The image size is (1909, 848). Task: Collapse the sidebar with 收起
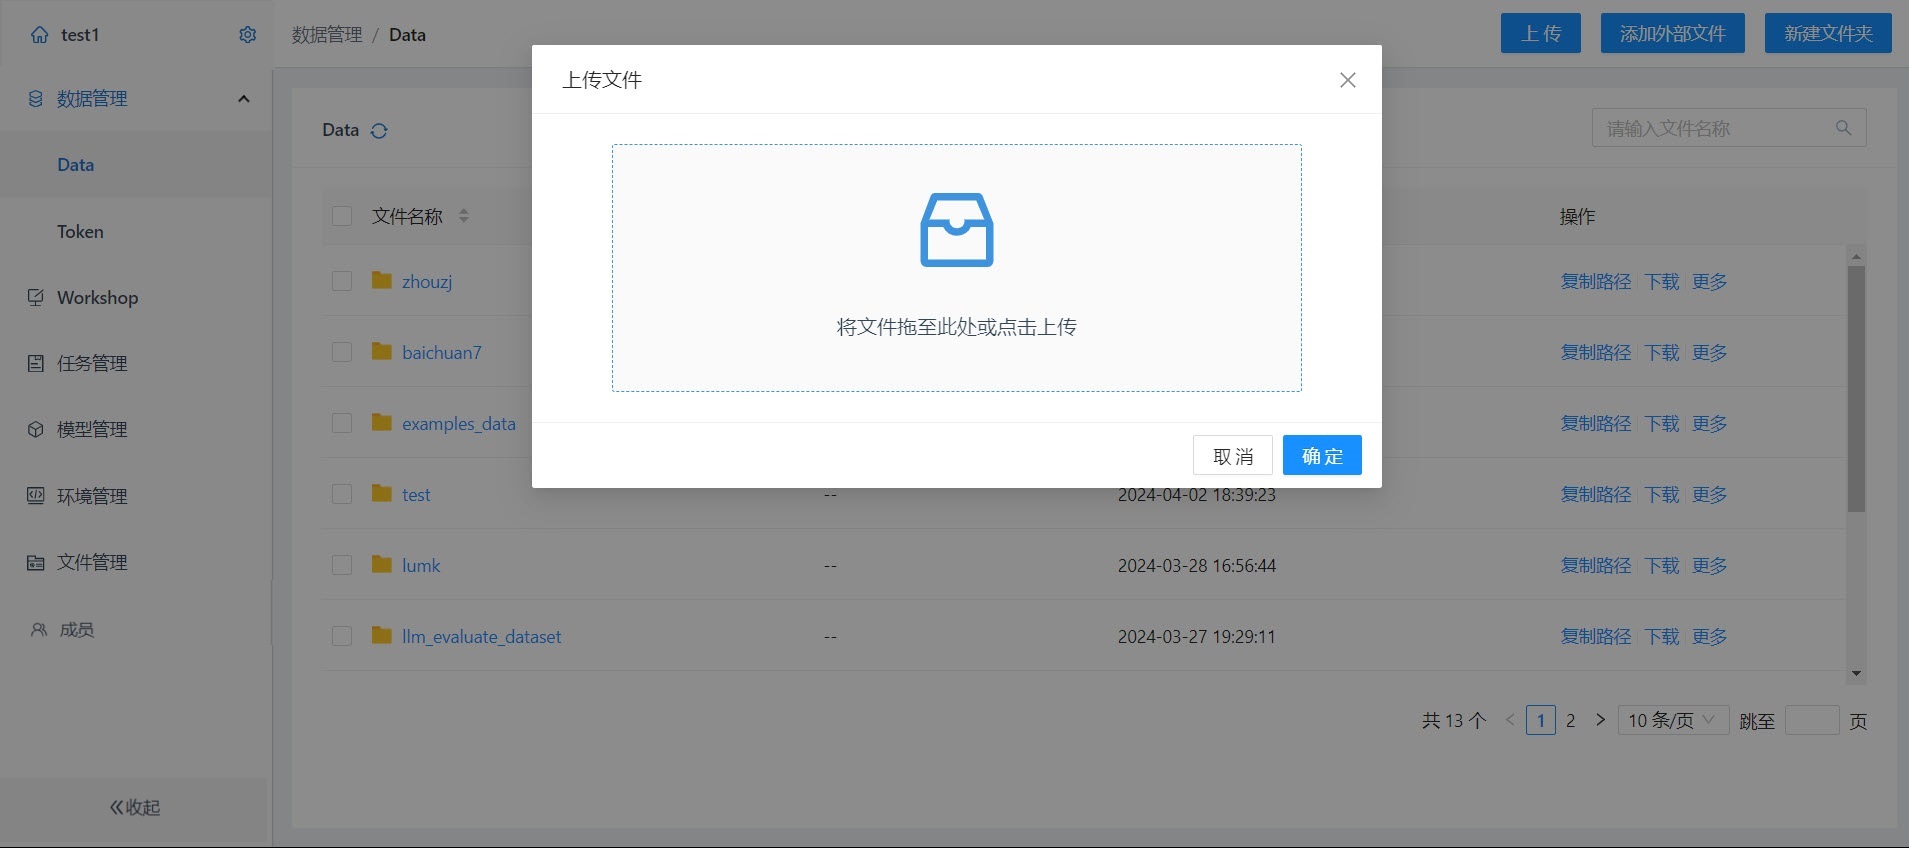coord(135,807)
